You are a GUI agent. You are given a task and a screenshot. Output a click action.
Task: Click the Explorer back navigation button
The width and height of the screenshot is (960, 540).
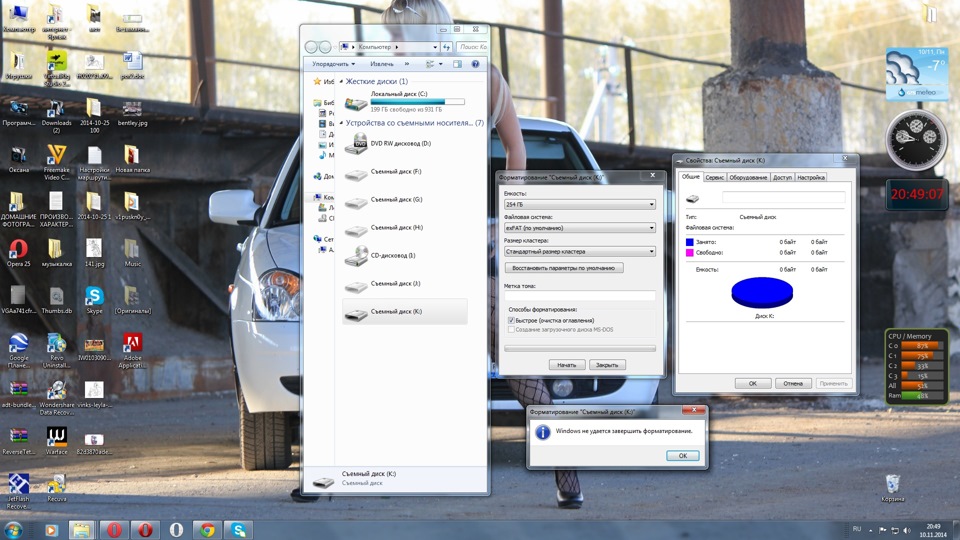click(x=311, y=47)
